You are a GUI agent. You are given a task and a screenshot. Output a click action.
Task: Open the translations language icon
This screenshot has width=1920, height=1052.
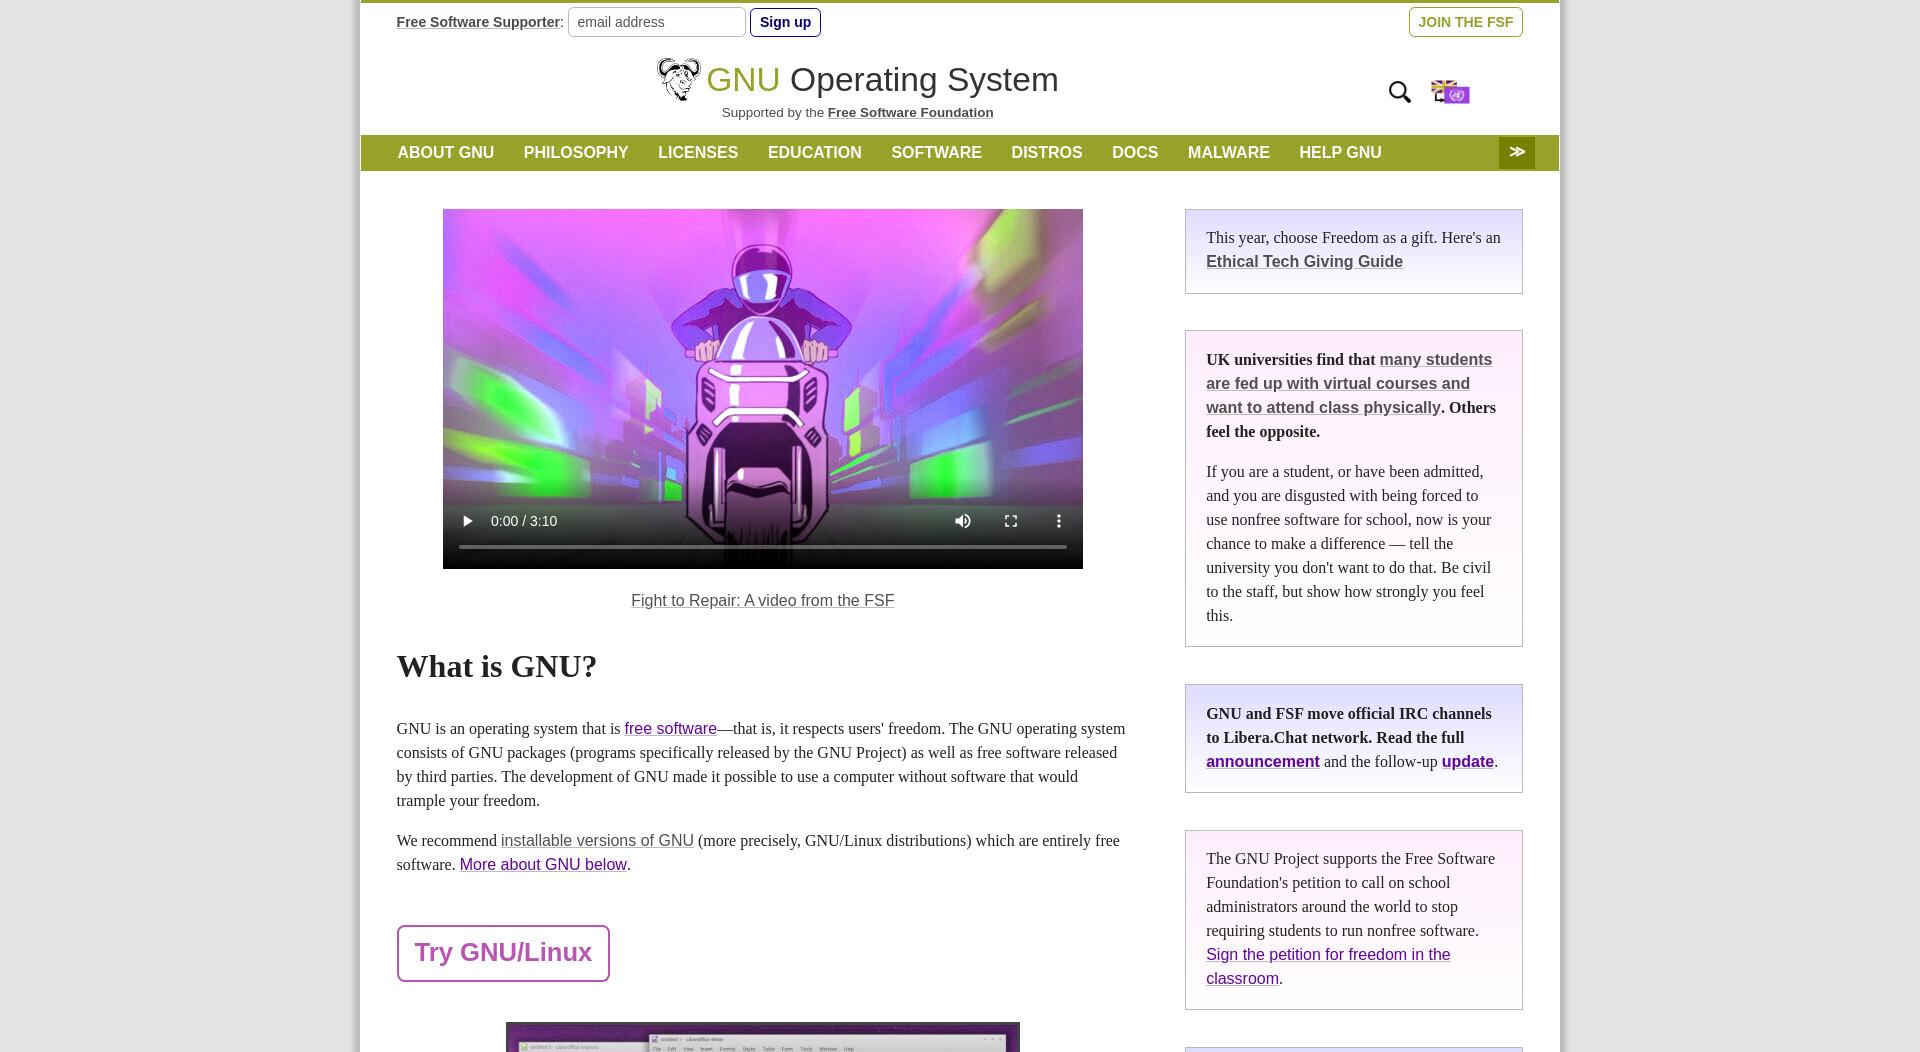1450,92
